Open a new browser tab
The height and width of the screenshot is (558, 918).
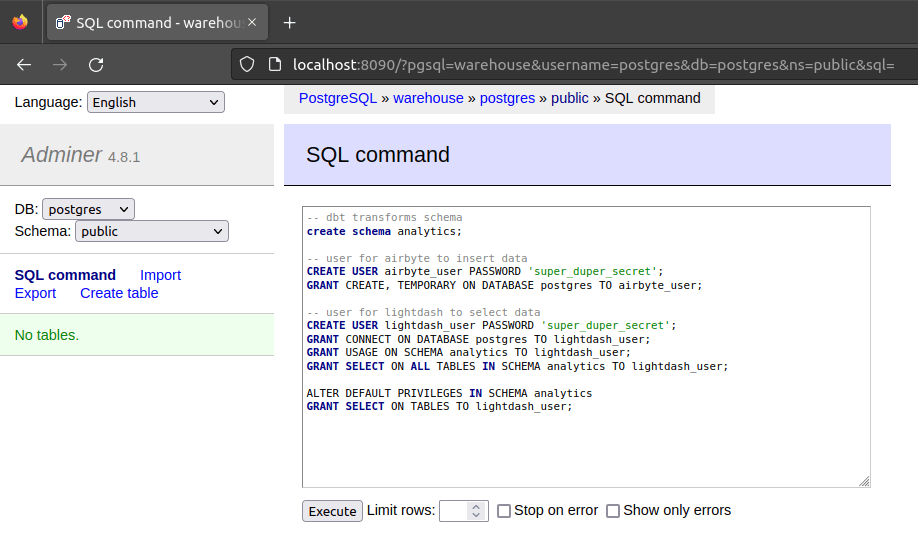289,22
